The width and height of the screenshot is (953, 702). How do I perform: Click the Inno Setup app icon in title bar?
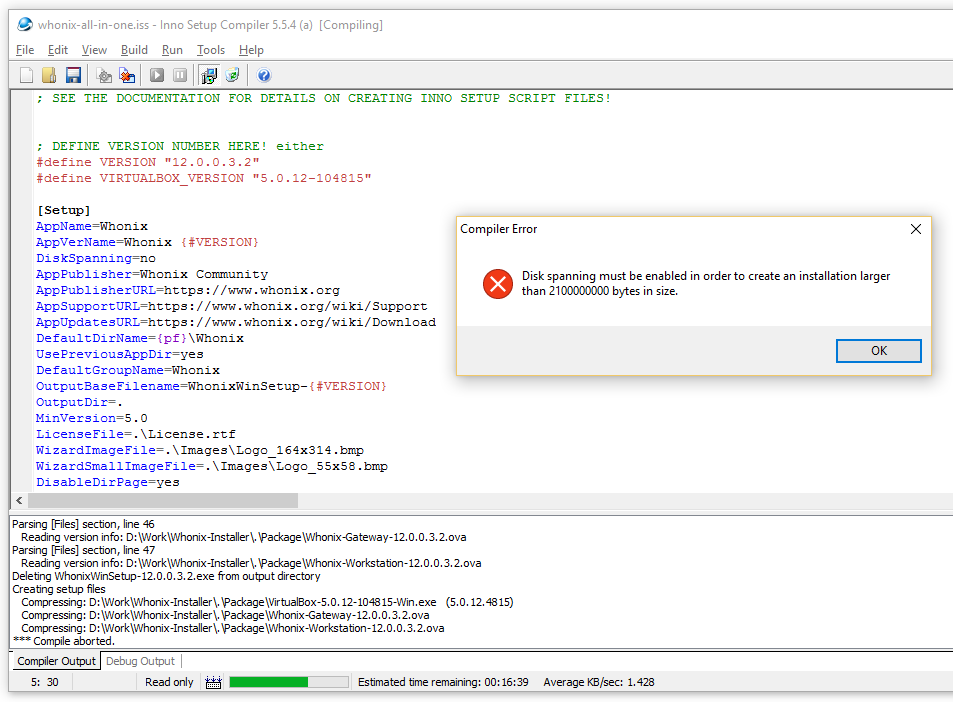25,25
